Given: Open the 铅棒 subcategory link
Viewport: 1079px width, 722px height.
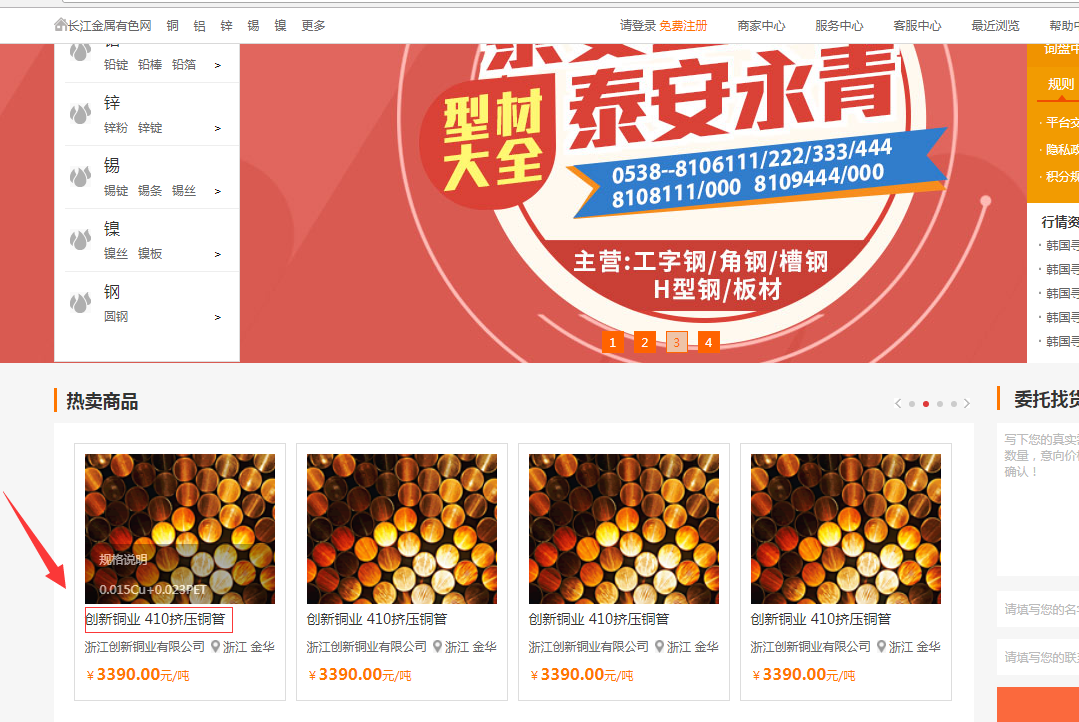Looking at the screenshot, I should pos(150,65).
